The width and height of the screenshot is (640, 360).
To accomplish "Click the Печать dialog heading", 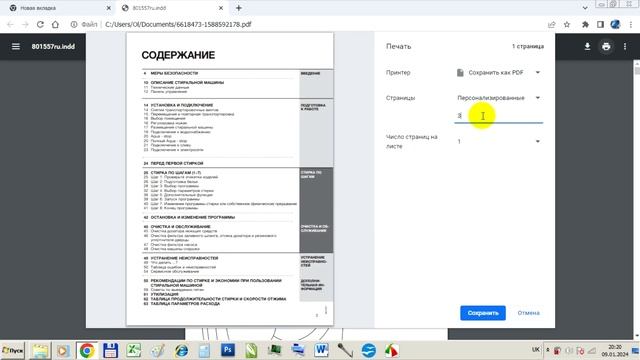I will 398,47.
